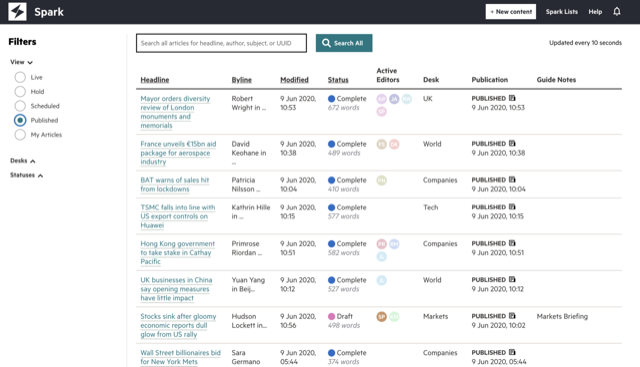Focus the article search input field
This screenshot has height=367, width=640.
221,43
